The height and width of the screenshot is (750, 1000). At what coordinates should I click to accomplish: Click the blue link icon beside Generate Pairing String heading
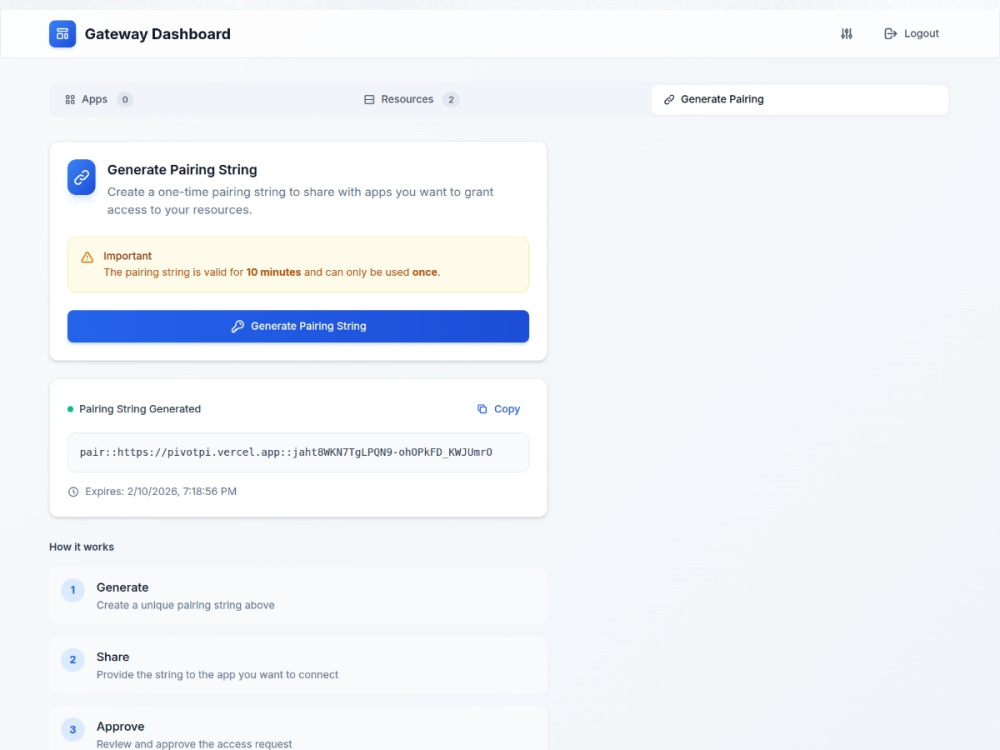pos(82,177)
